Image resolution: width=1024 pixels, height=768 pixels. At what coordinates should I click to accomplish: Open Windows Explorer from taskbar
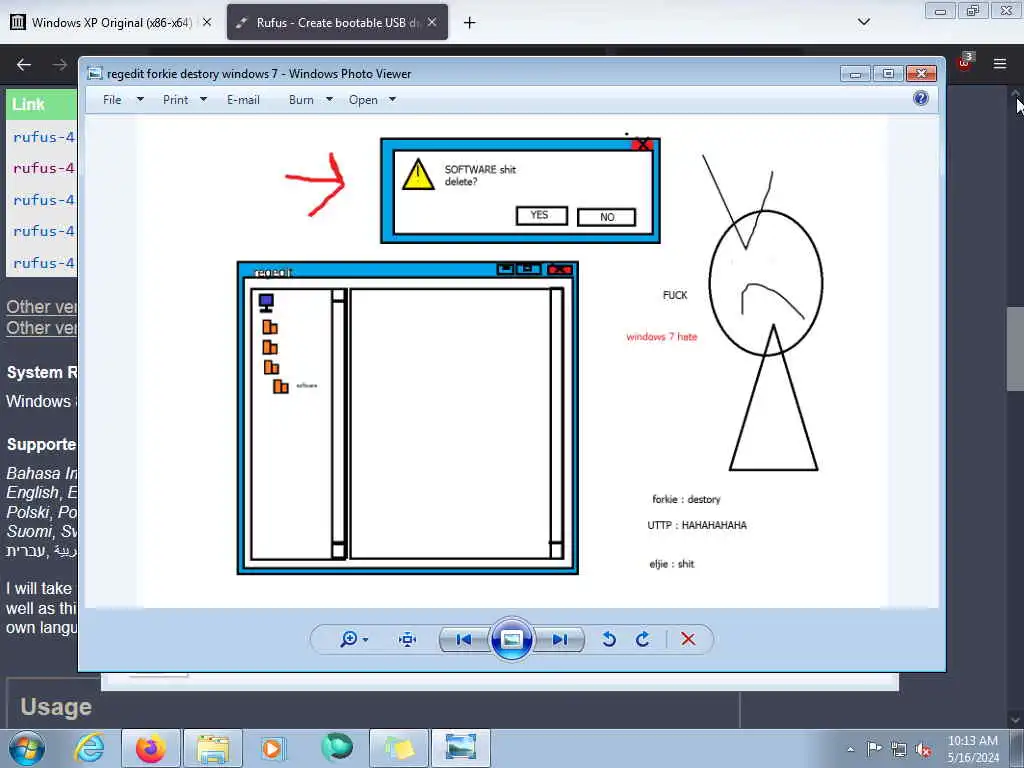point(213,748)
